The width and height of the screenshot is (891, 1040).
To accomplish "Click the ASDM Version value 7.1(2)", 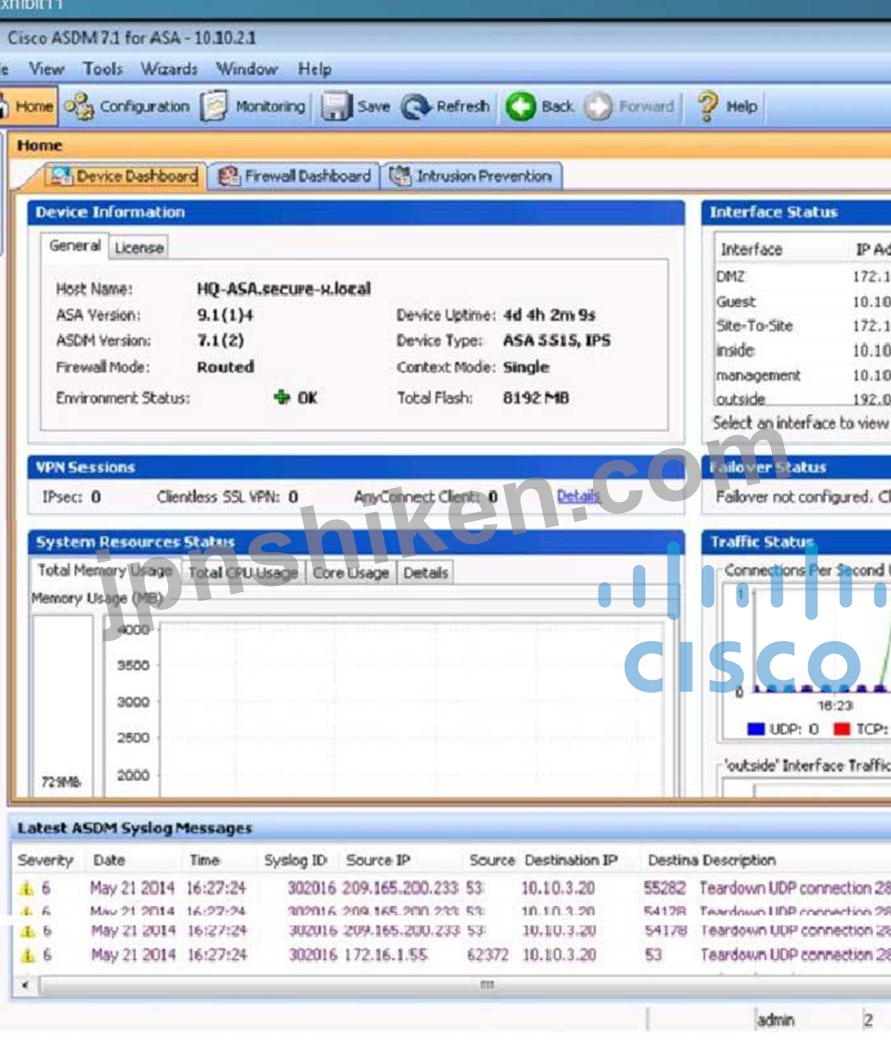I will 220,341.
